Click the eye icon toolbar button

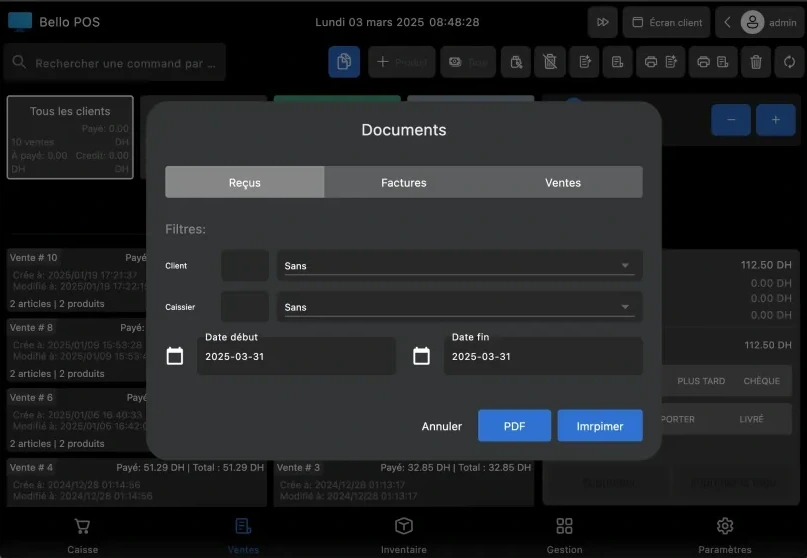pos(468,62)
